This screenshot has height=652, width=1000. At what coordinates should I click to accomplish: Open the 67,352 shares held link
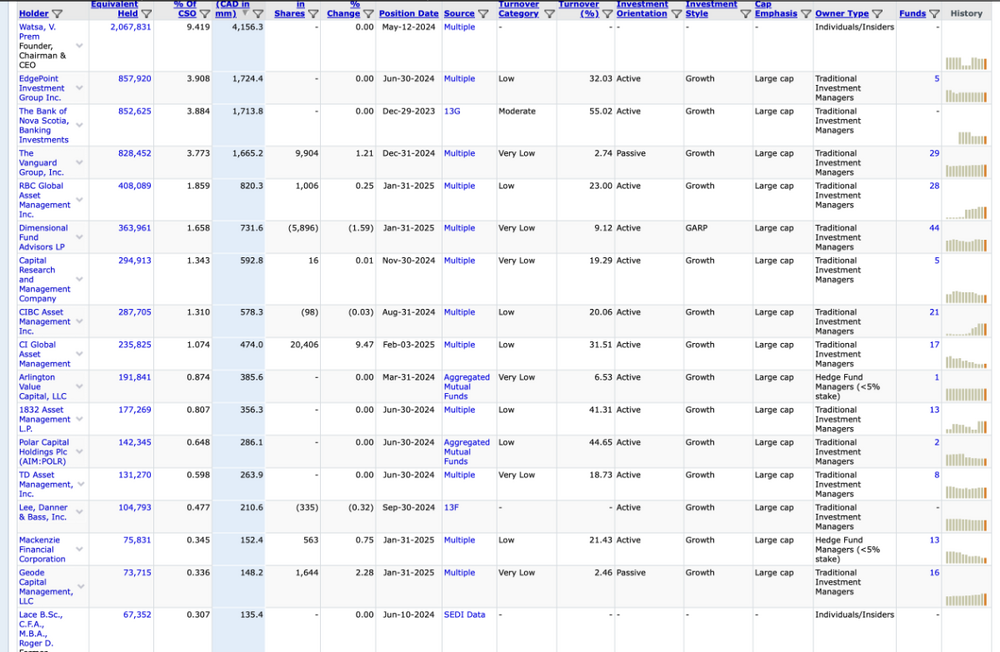(x=137, y=615)
